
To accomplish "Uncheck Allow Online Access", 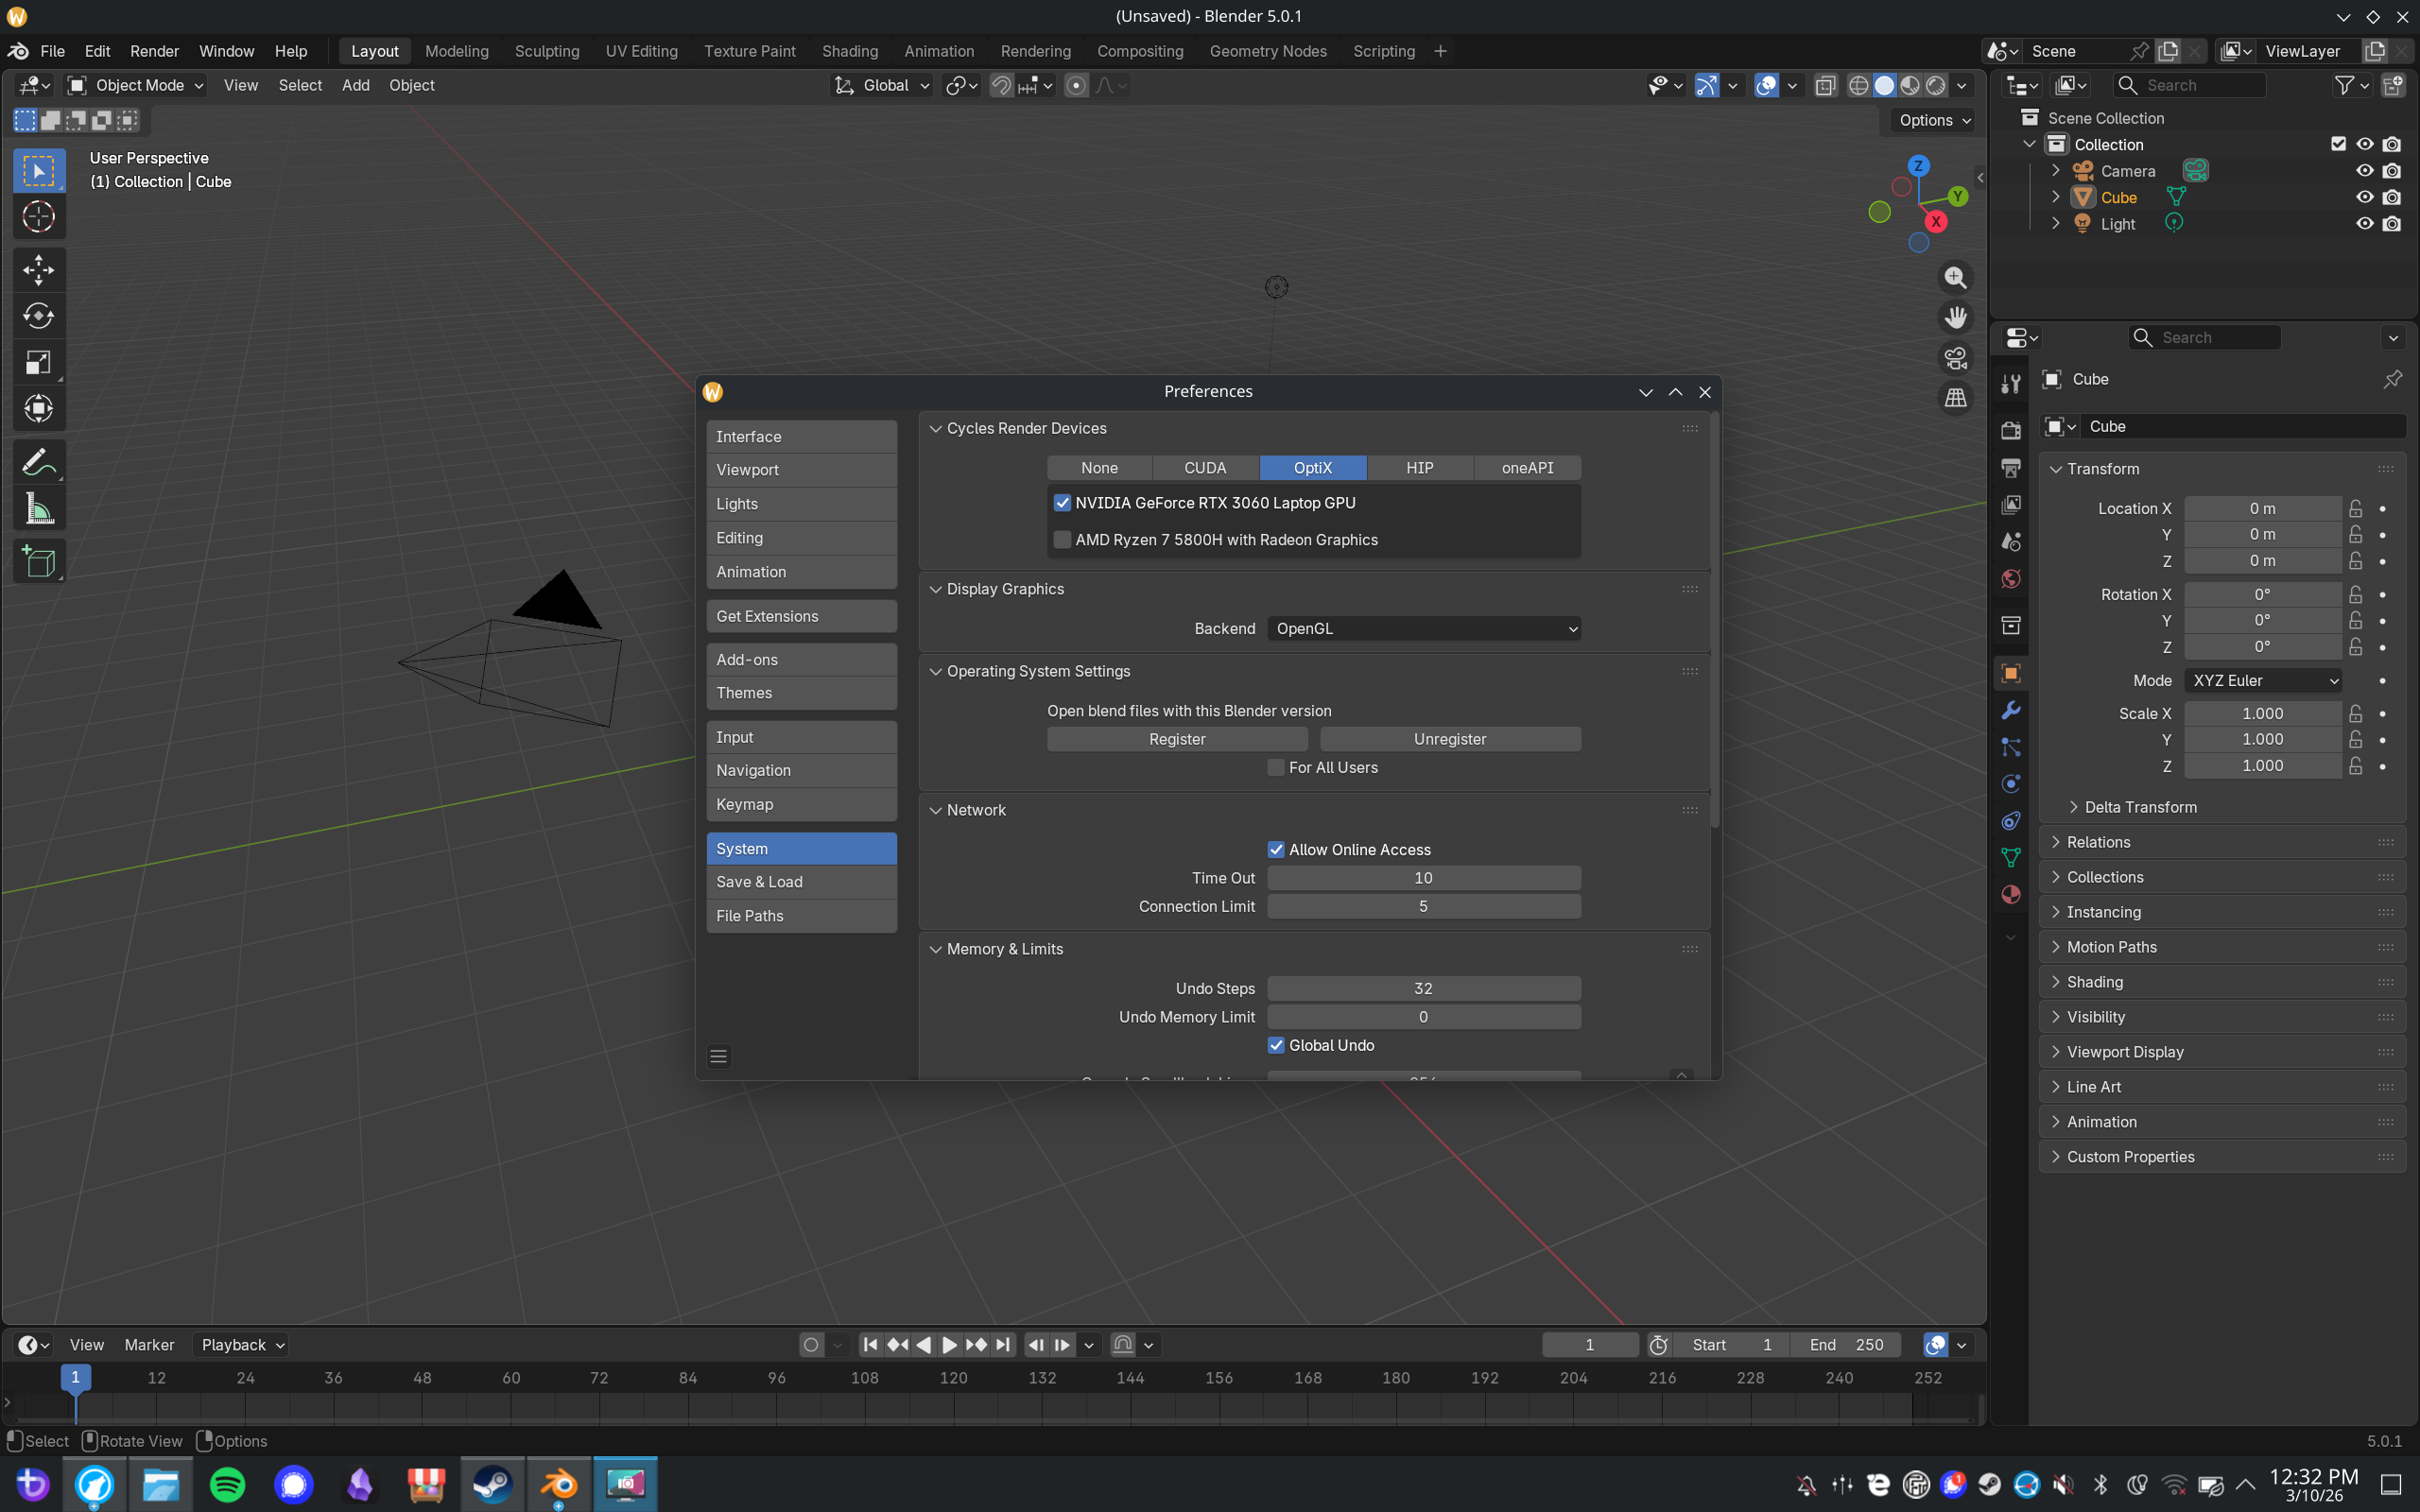I will click(x=1276, y=850).
